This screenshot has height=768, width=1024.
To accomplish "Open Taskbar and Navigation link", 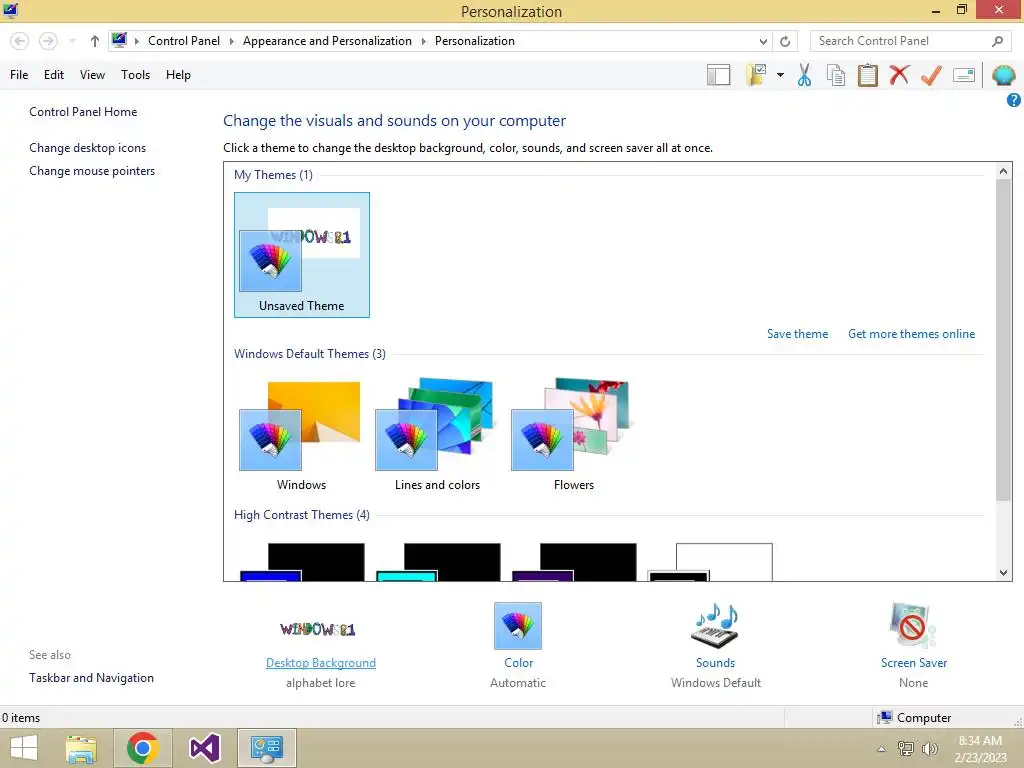I will pos(91,678).
